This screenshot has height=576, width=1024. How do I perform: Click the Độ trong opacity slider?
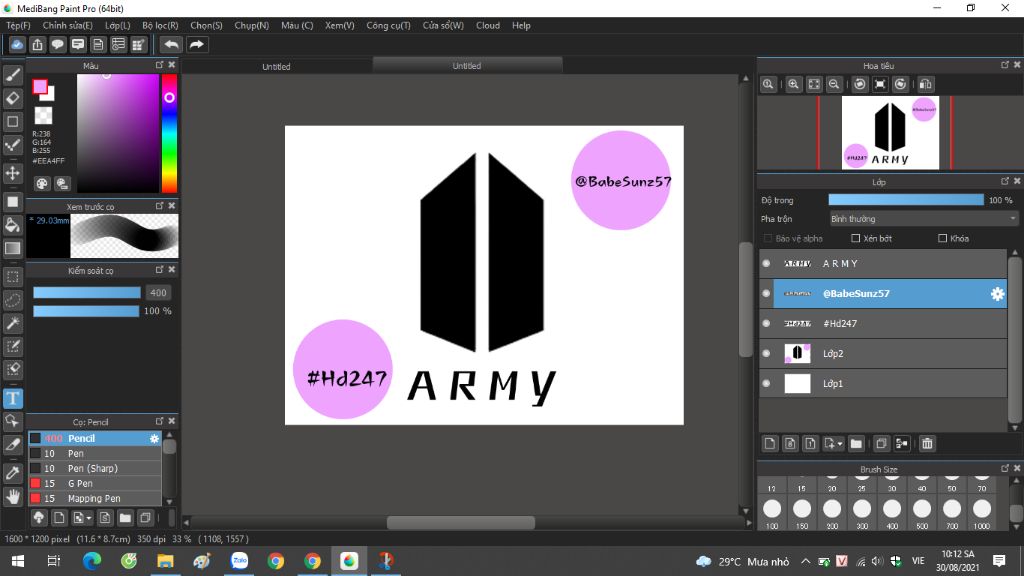pos(906,200)
